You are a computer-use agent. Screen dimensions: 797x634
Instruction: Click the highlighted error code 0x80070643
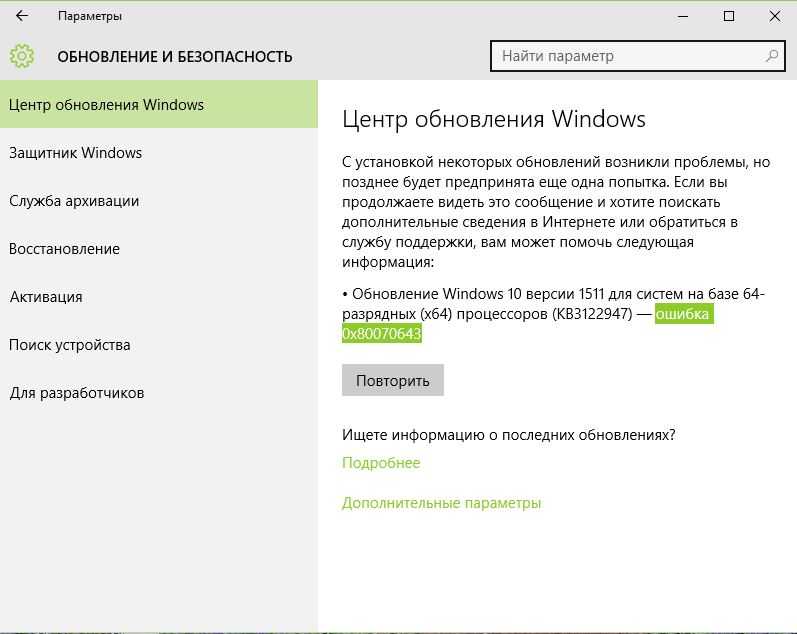(x=382, y=334)
